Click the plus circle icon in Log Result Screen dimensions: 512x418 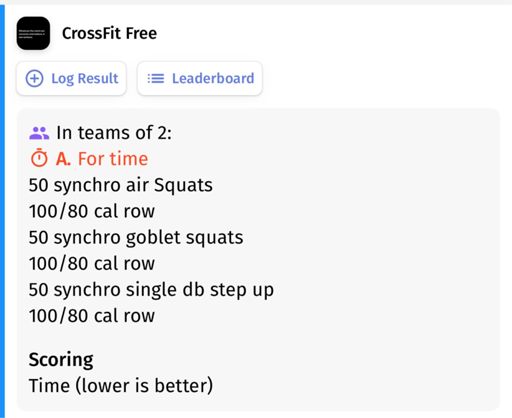[34, 79]
